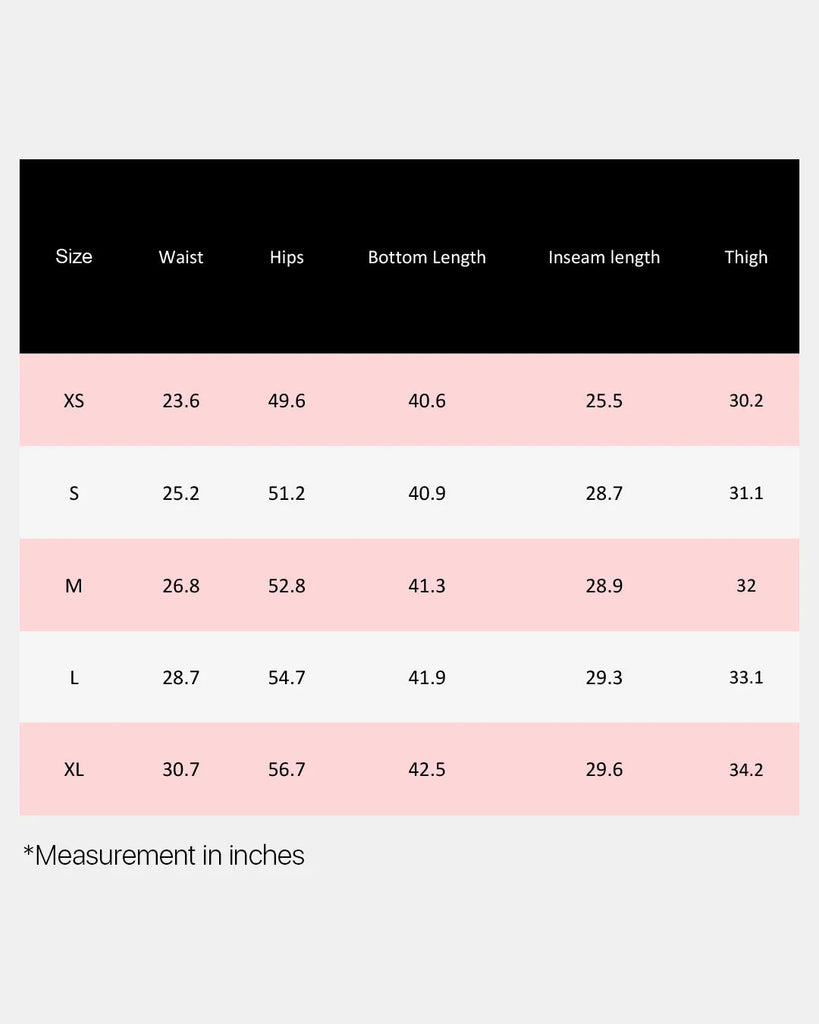Click the M thigh value 32
This screenshot has height=1024, width=819.
(746, 586)
